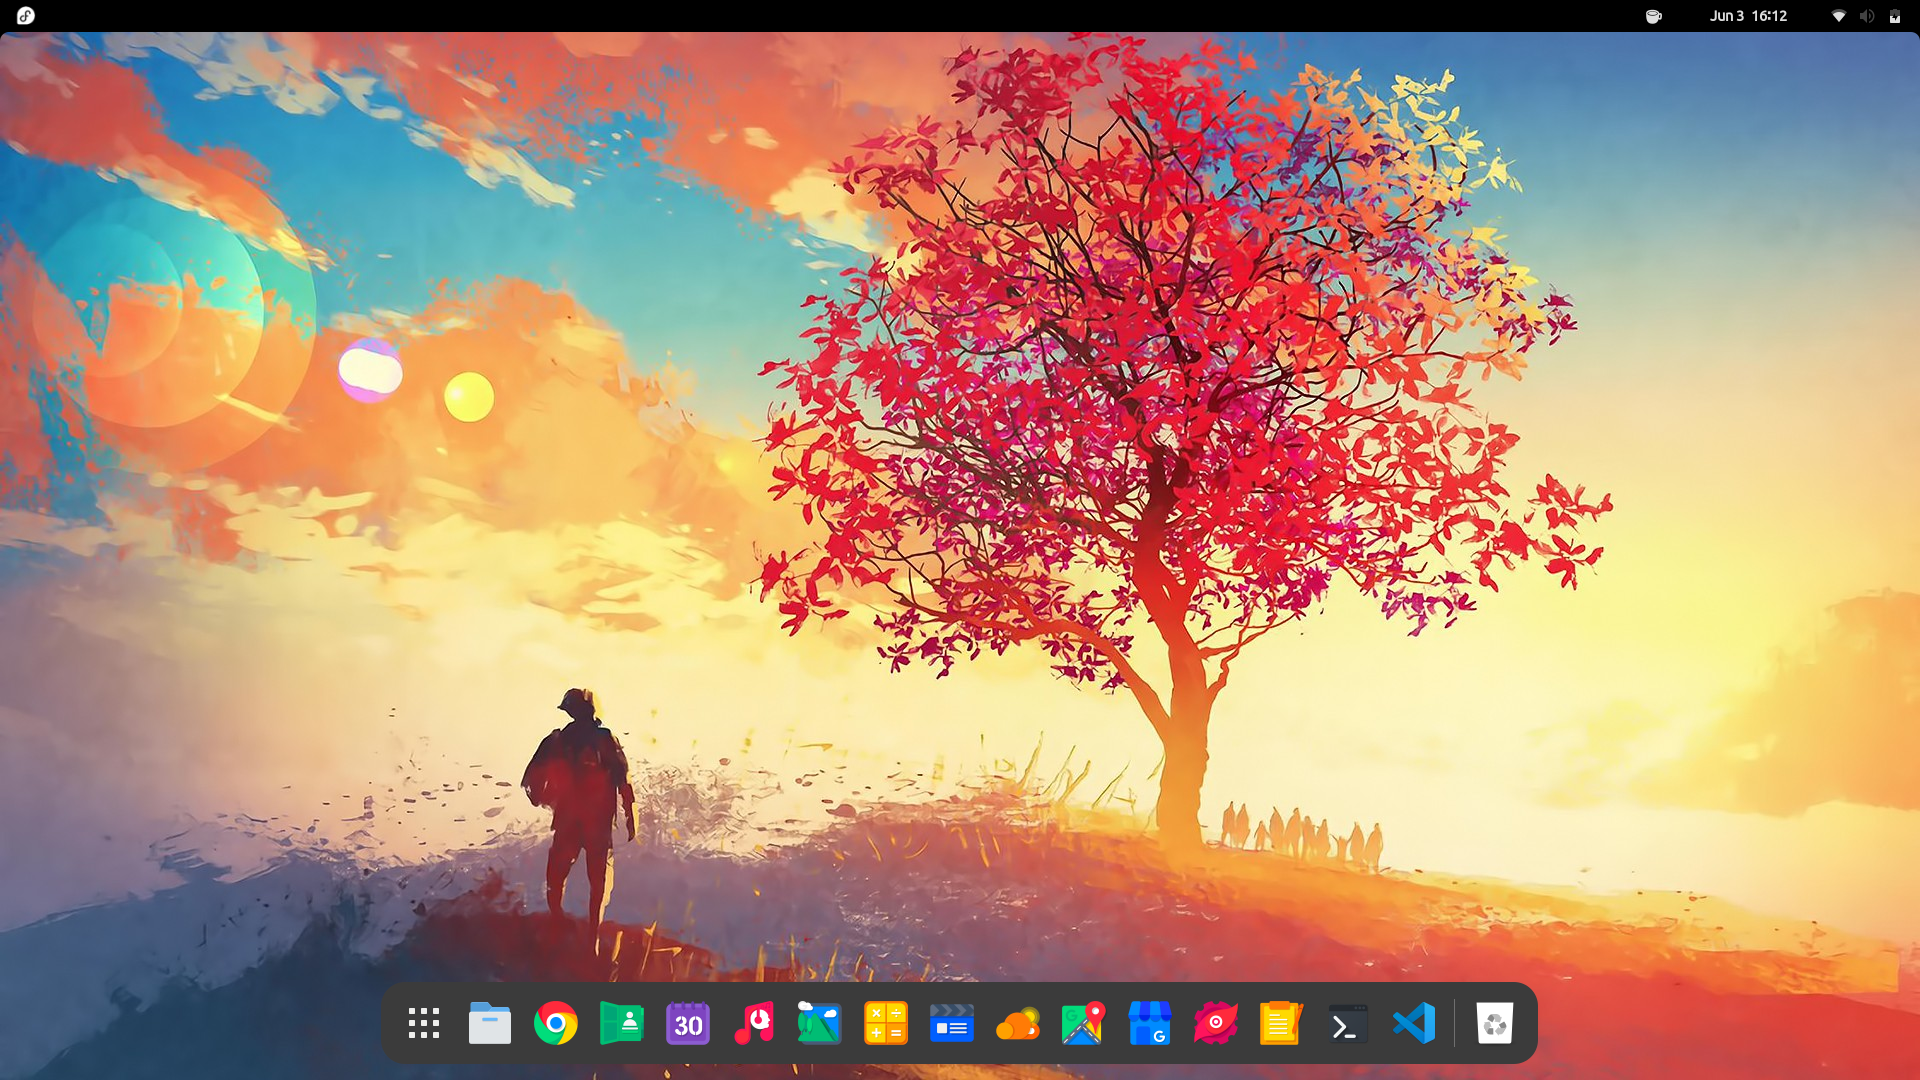1920x1080 pixels.
Task: Open the orange cloud weather app
Action: pyautogui.click(x=1018, y=1023)
